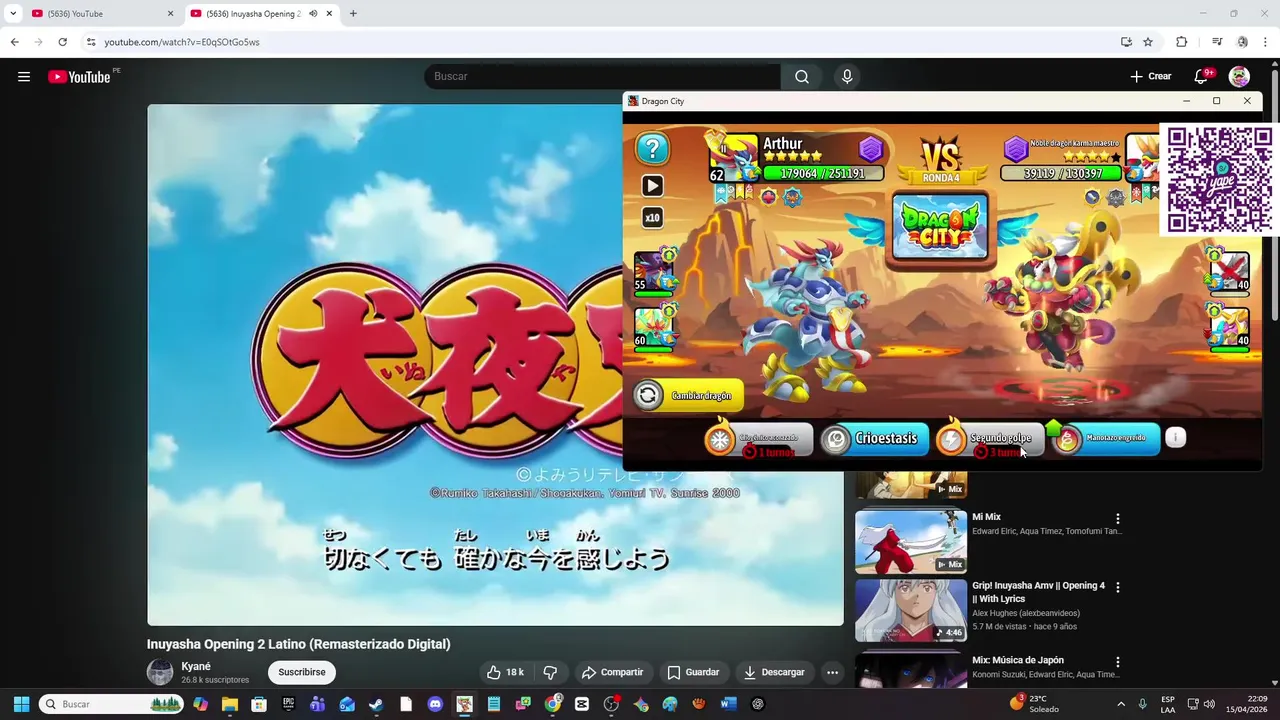Open the Crear menu on YouTube

[1151, 76]
